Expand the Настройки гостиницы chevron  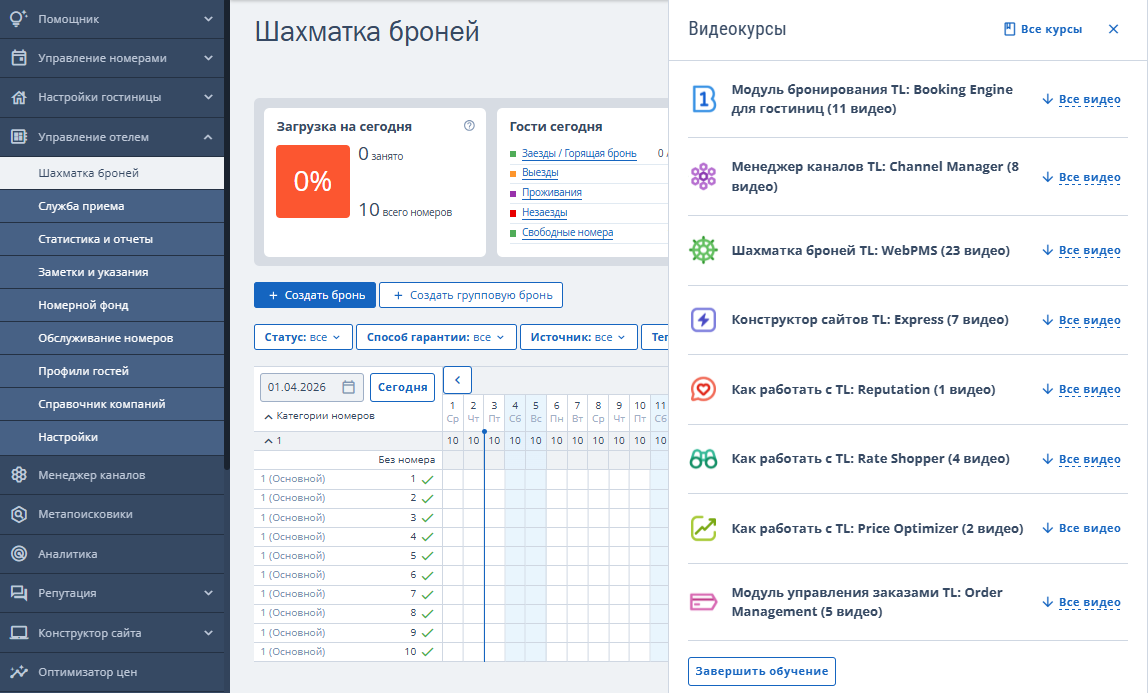(209, 97)
